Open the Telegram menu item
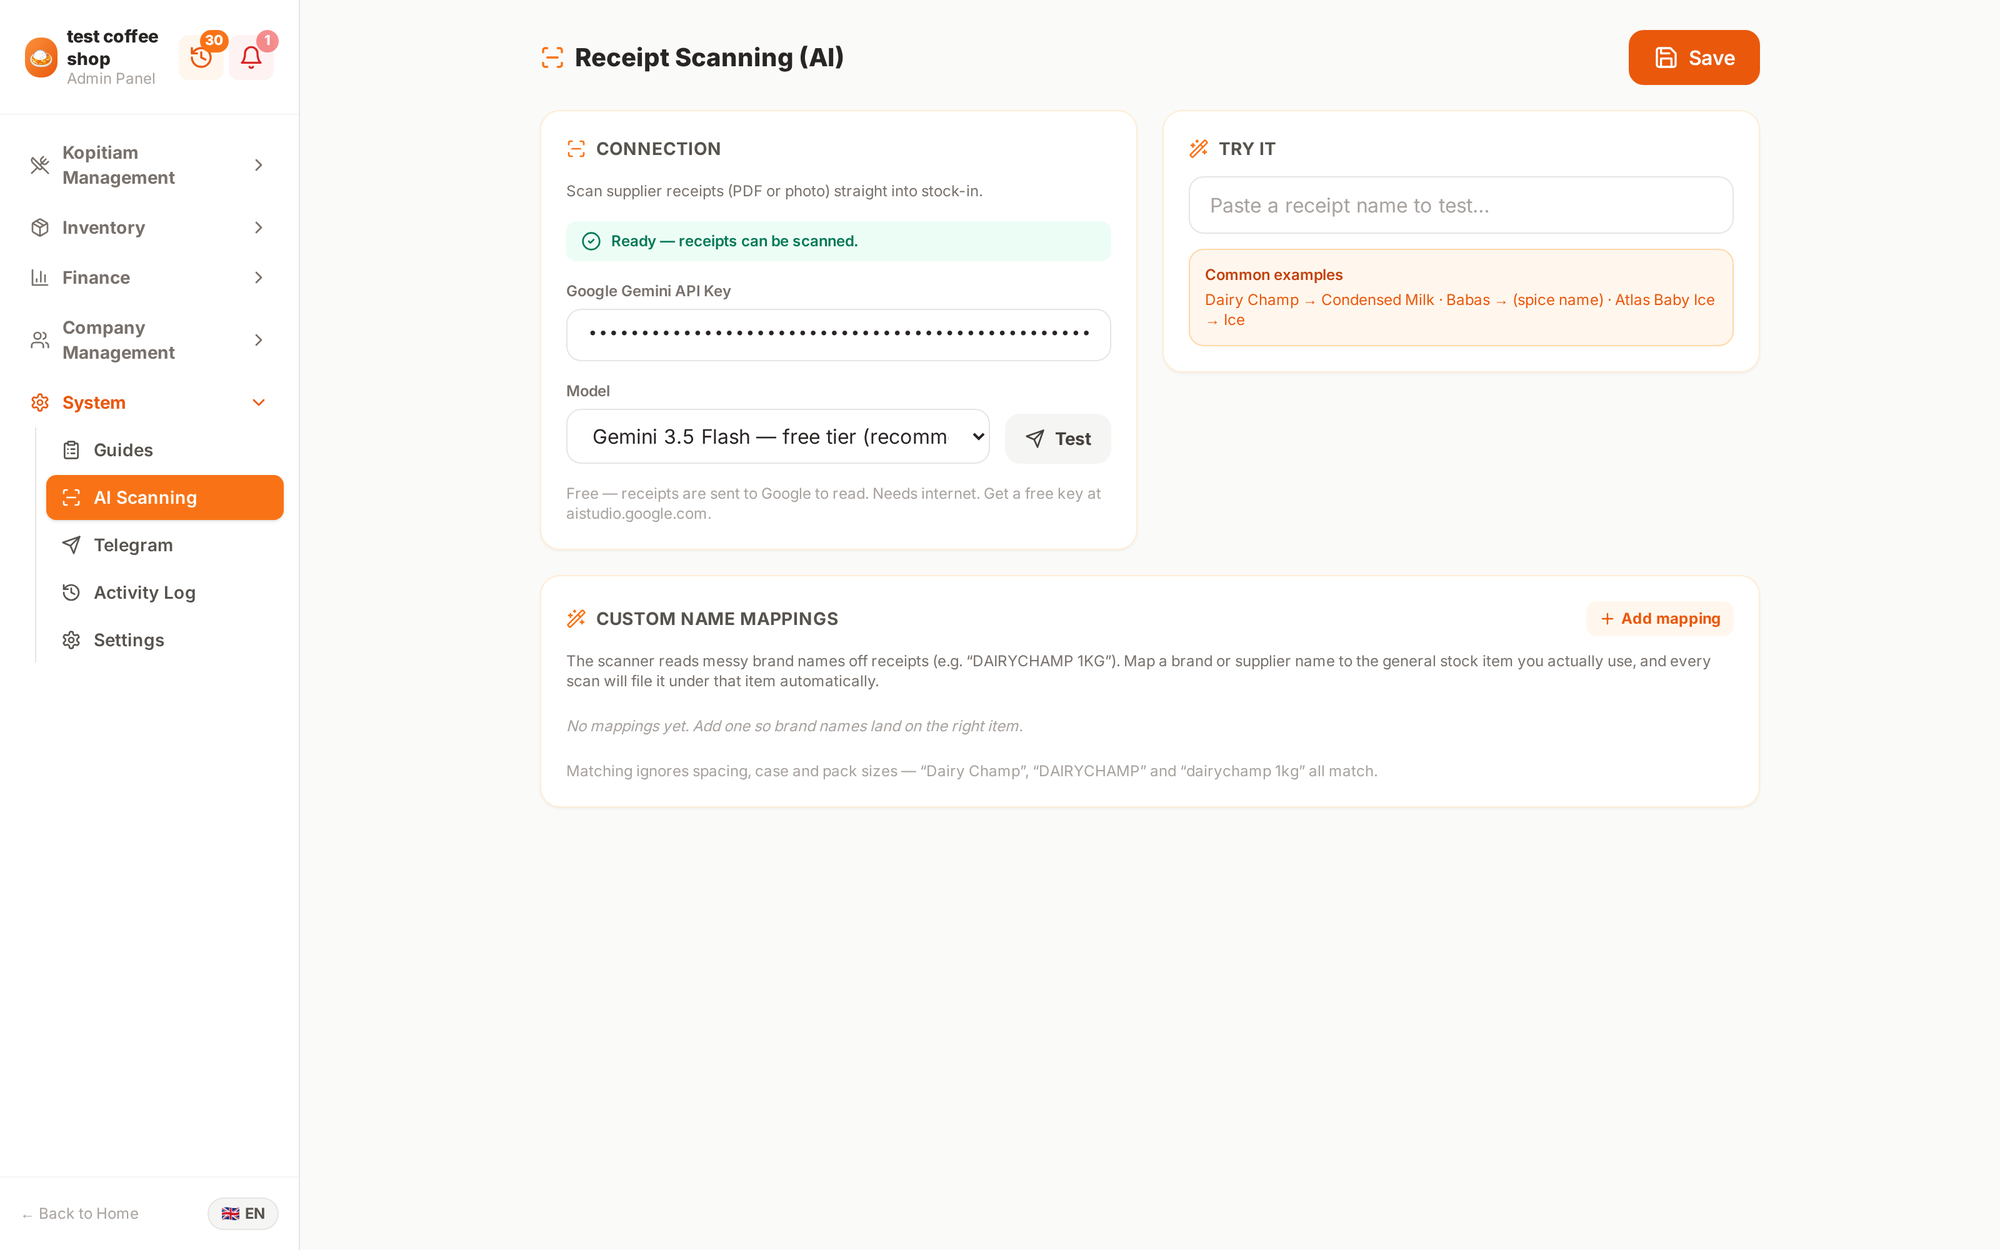The image size is (2000, 1250). 165,545
